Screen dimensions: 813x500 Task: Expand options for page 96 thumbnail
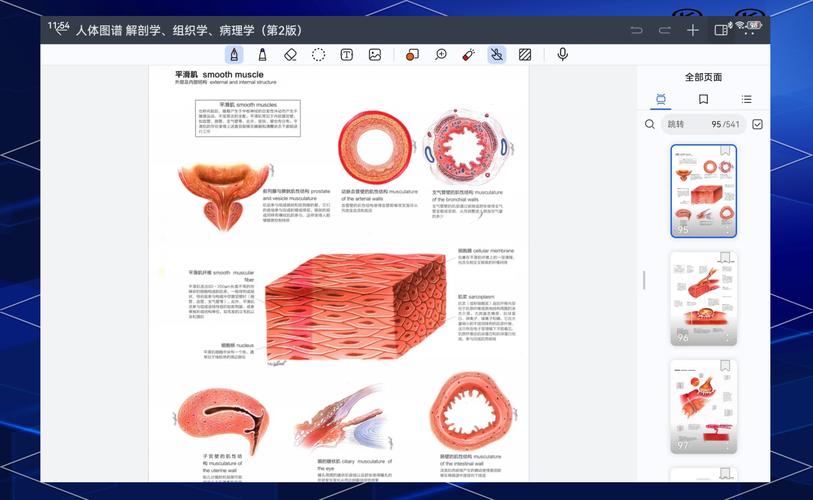point(727,338)
